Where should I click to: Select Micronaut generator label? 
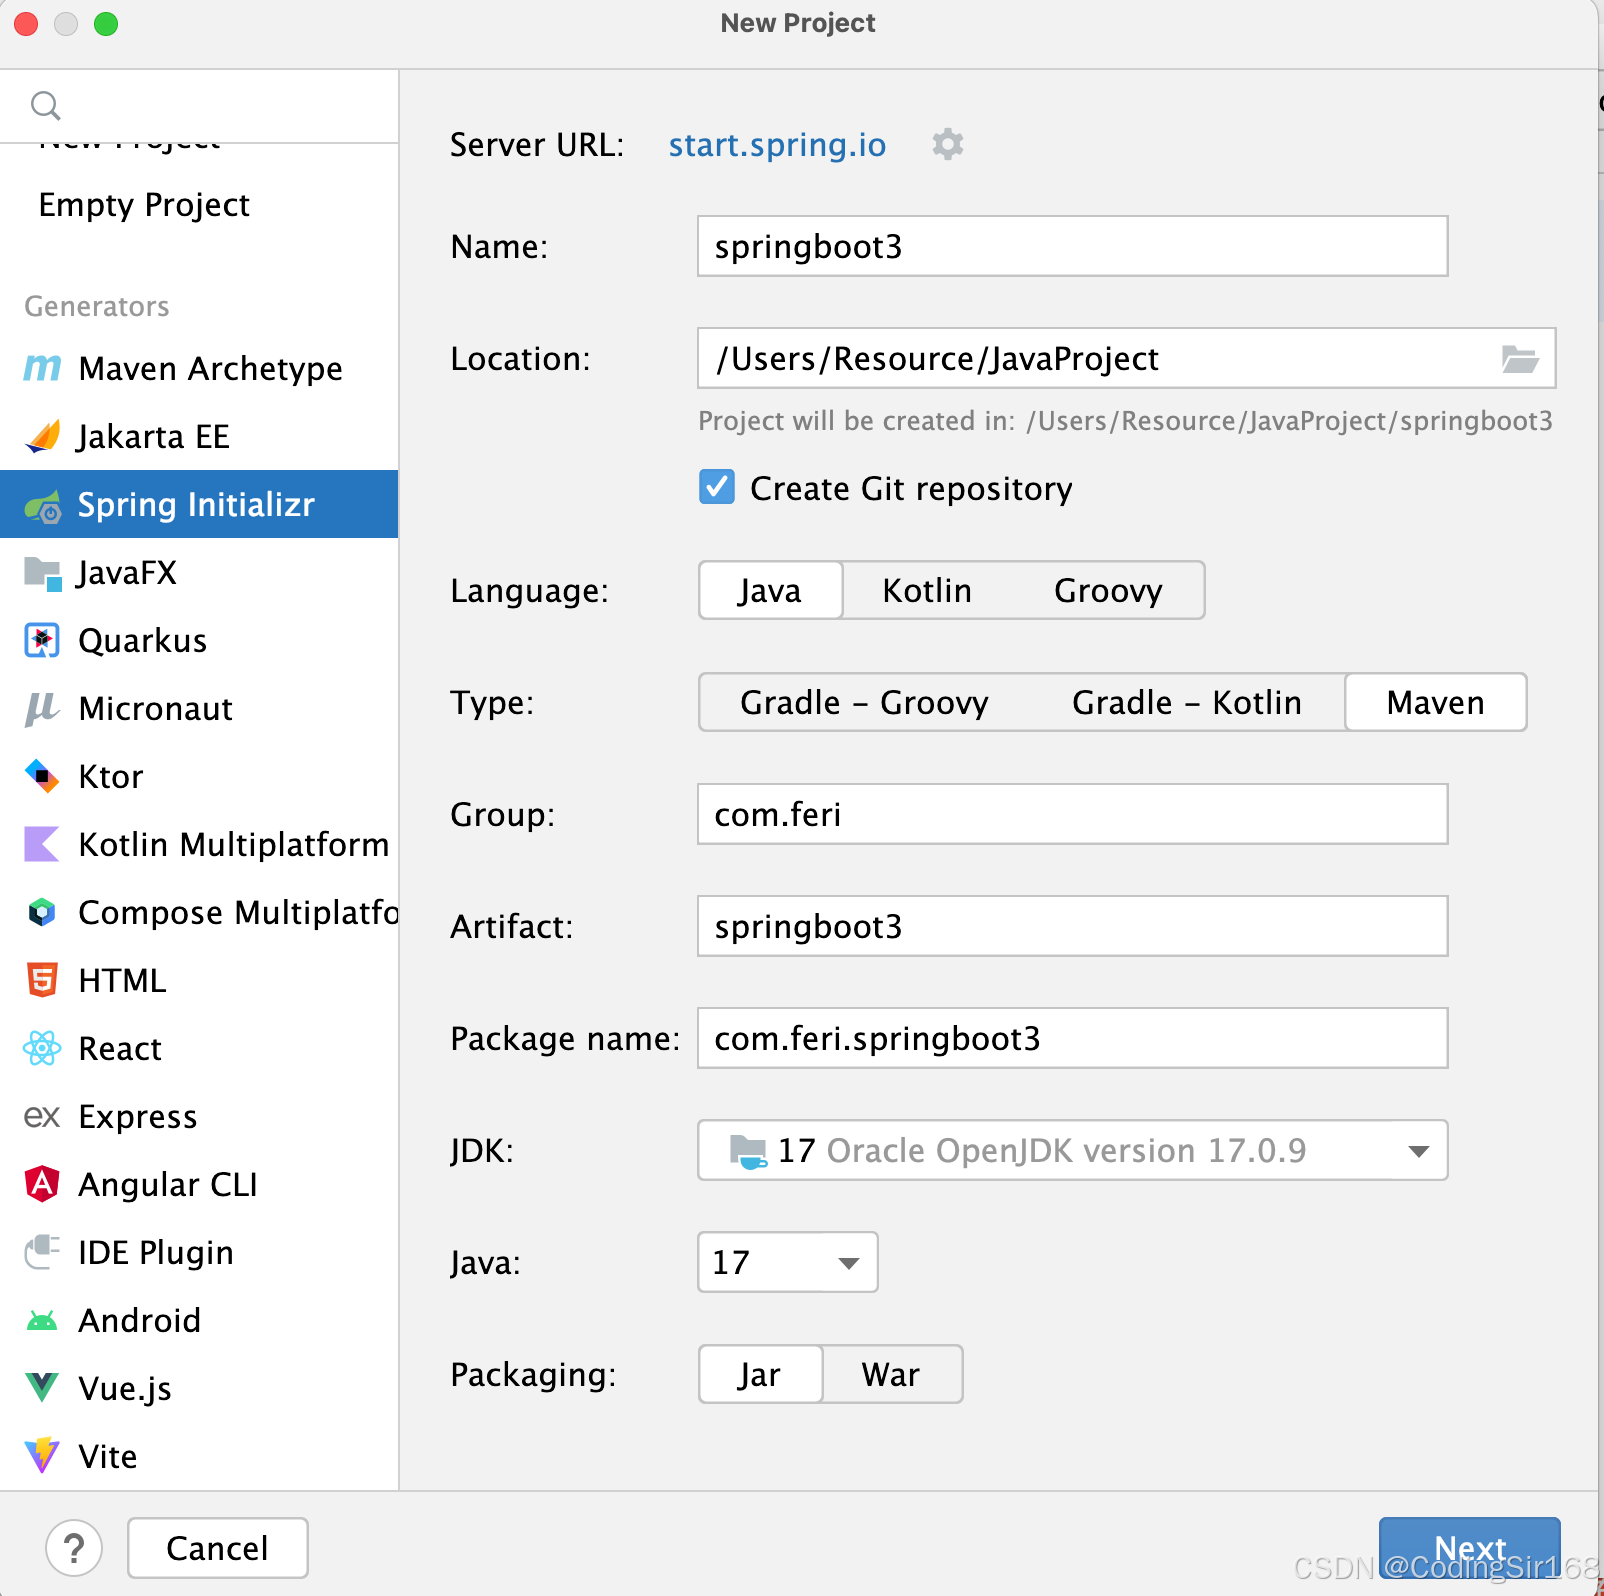pyautogui.click(x=156, y=709)
